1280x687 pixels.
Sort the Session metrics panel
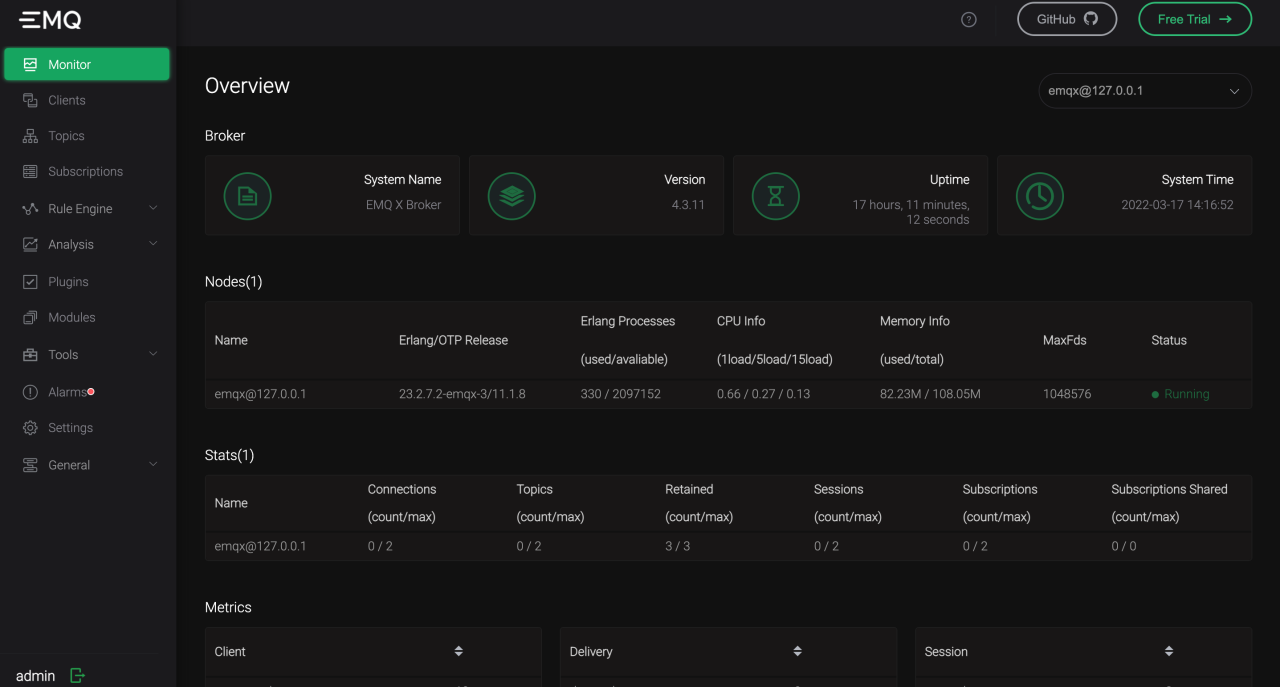point(1169,651)
